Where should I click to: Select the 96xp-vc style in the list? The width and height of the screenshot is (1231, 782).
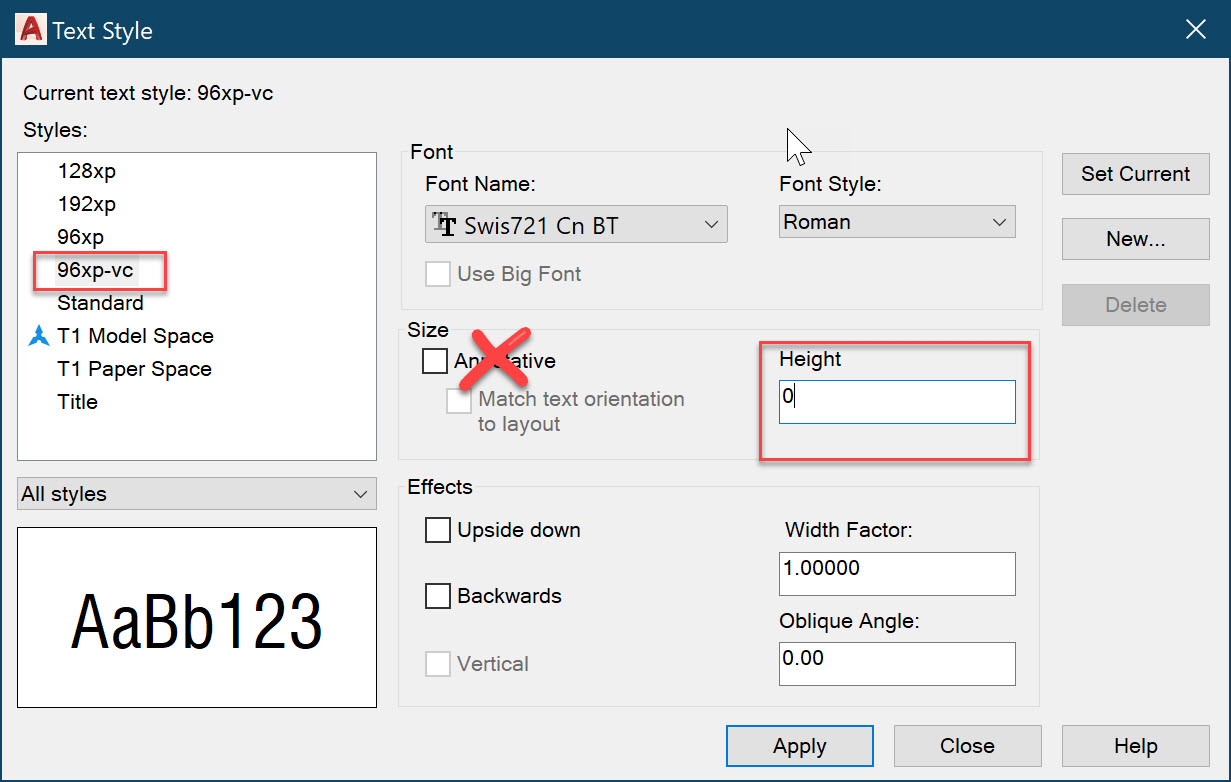click(x=97, y=270)
